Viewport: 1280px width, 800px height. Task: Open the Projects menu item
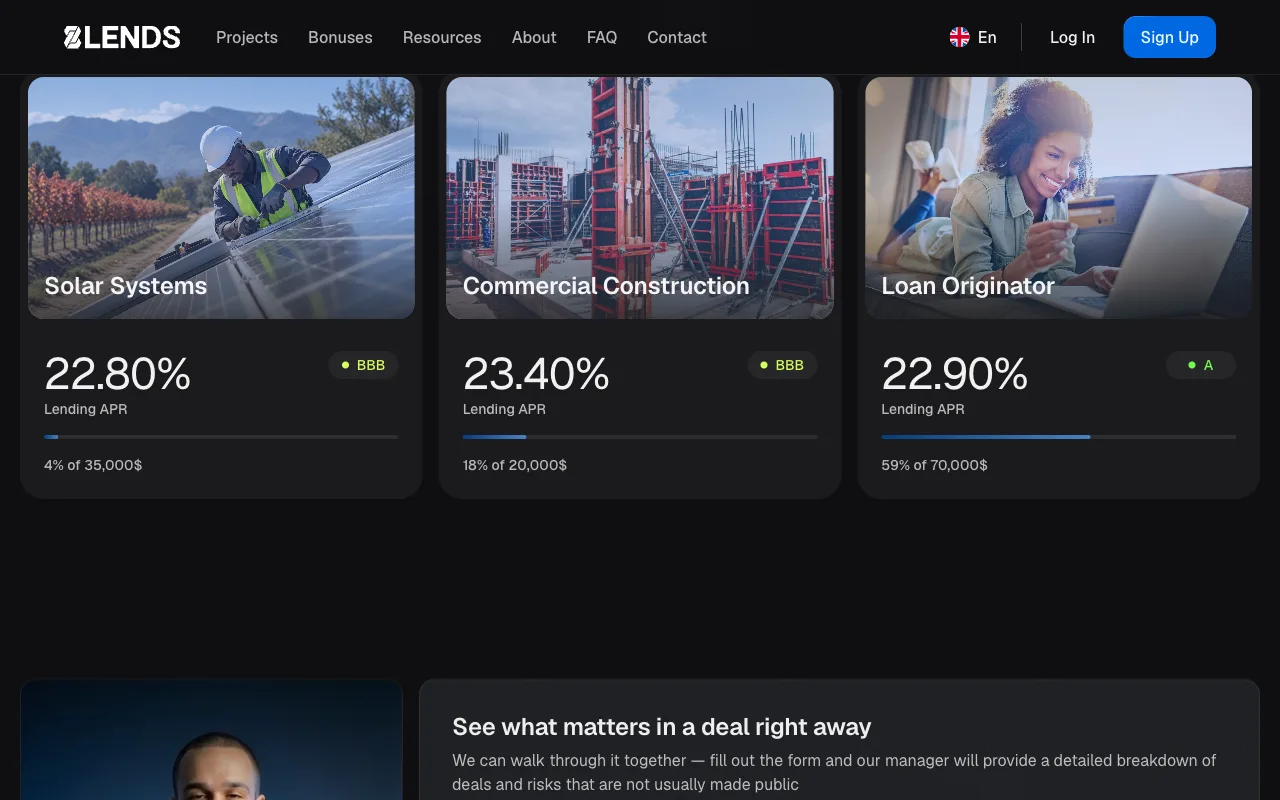pyautogui.click(x=247, y=37)
